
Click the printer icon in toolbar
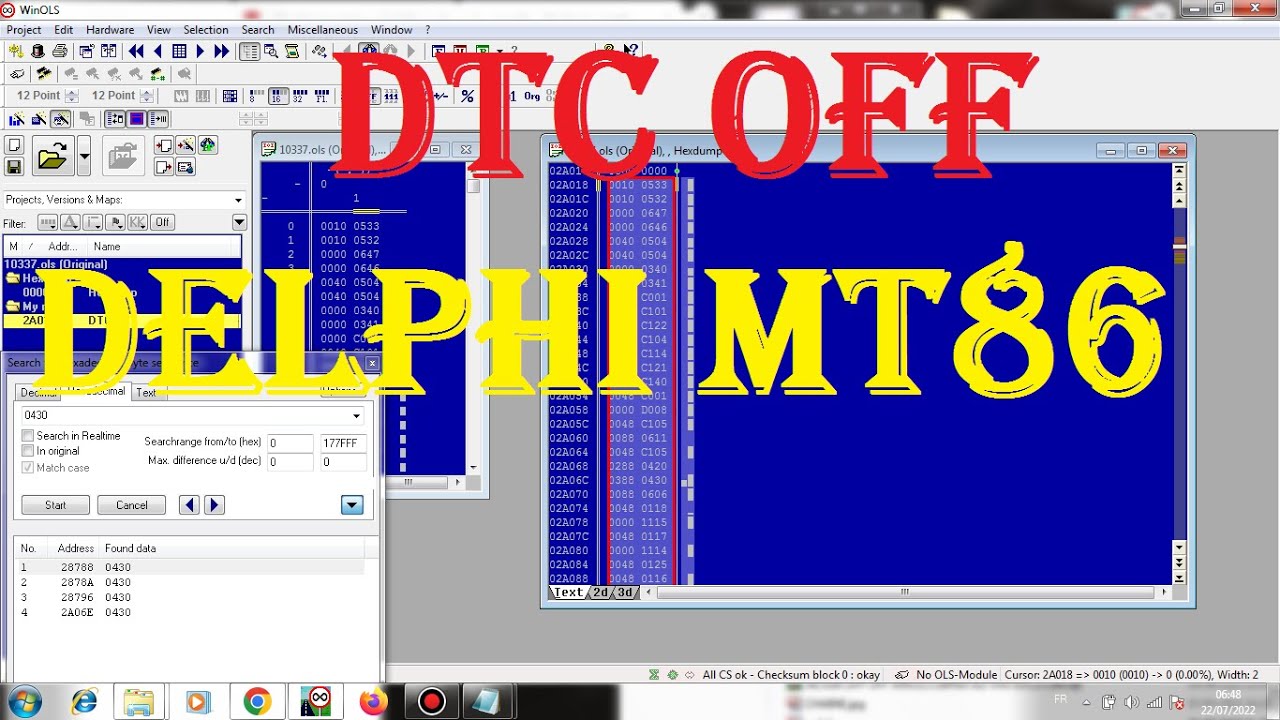click(60, 51)
